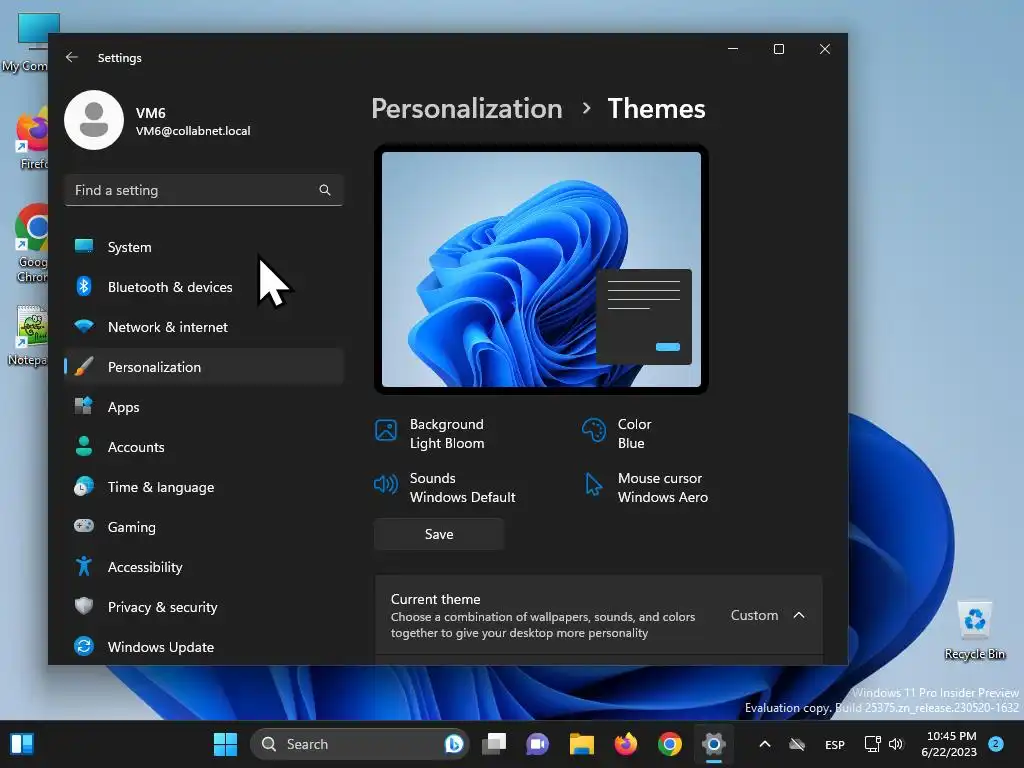Screen dimensions: 1024x768
Task: Open Windows Update settings
Action: pyautogui.click(x=204, y=647)
